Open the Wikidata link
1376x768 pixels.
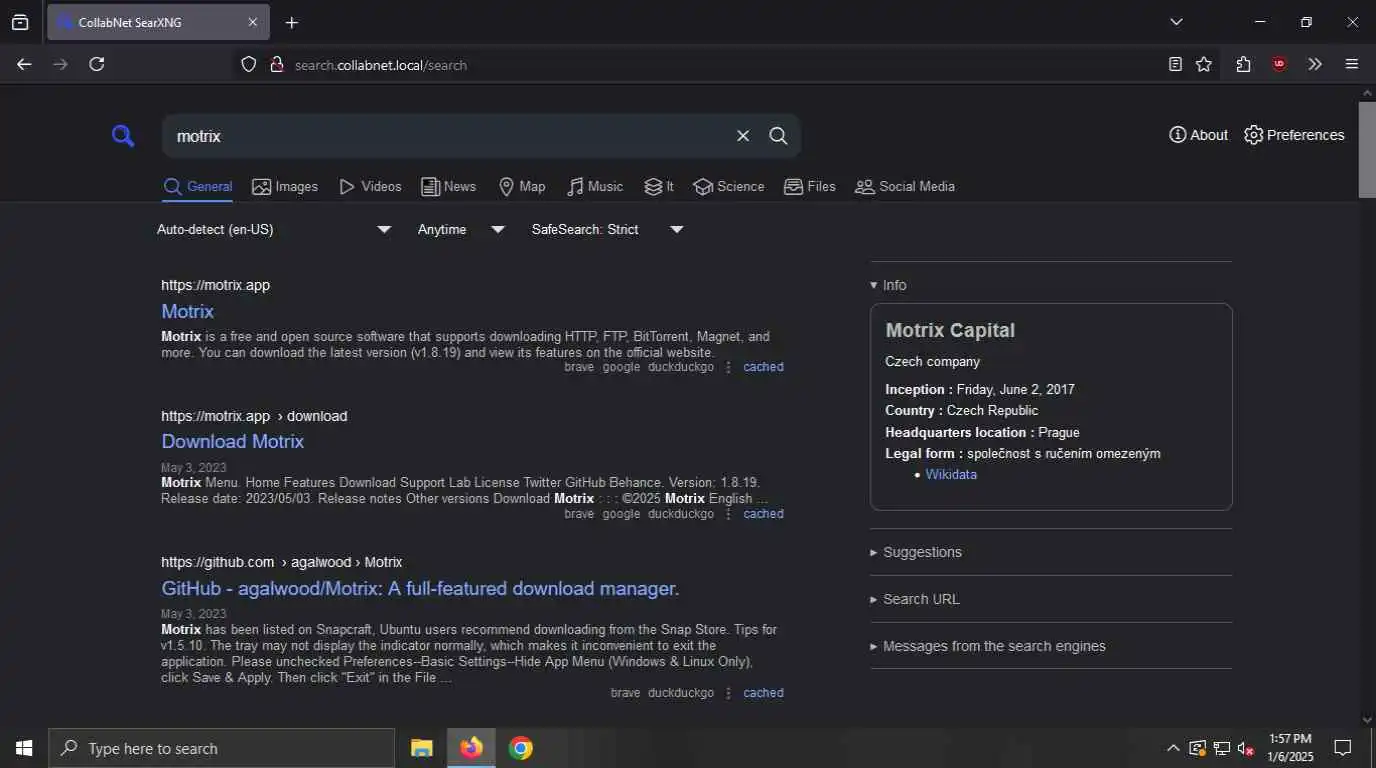951,475
